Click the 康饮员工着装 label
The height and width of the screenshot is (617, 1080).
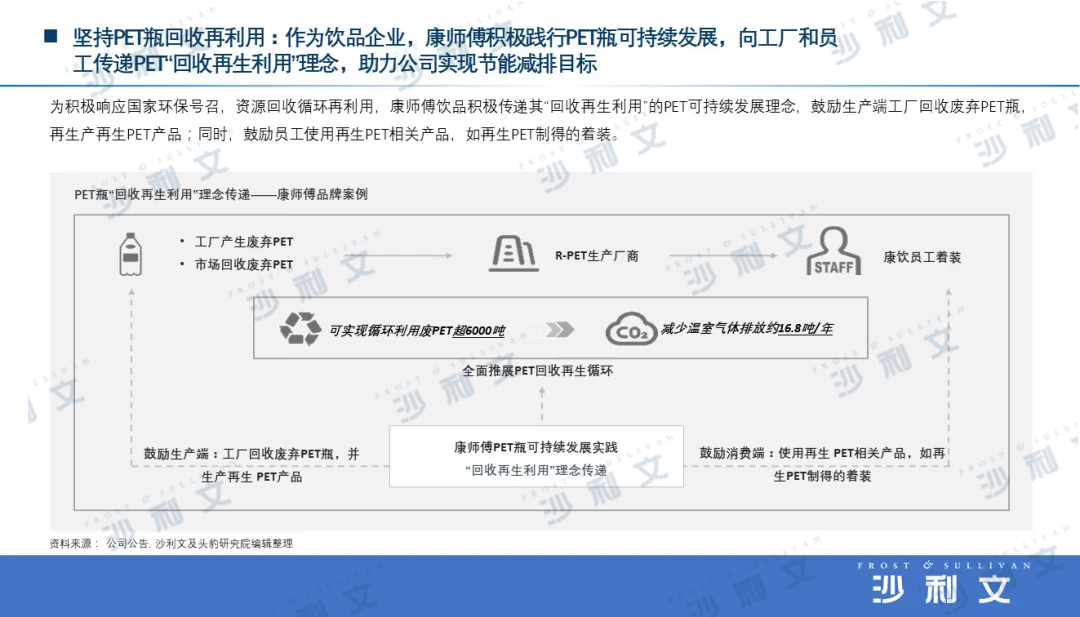[x=922, y=257]
